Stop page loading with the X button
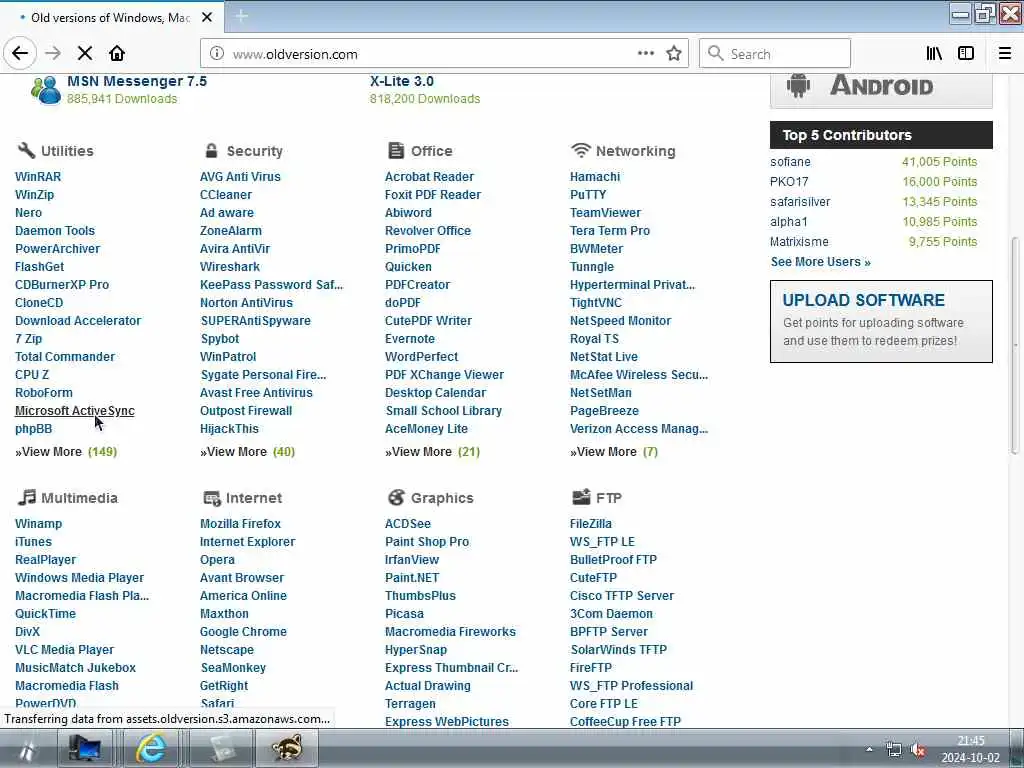Viewport: 1024px width, 768px height. (85, 54)
